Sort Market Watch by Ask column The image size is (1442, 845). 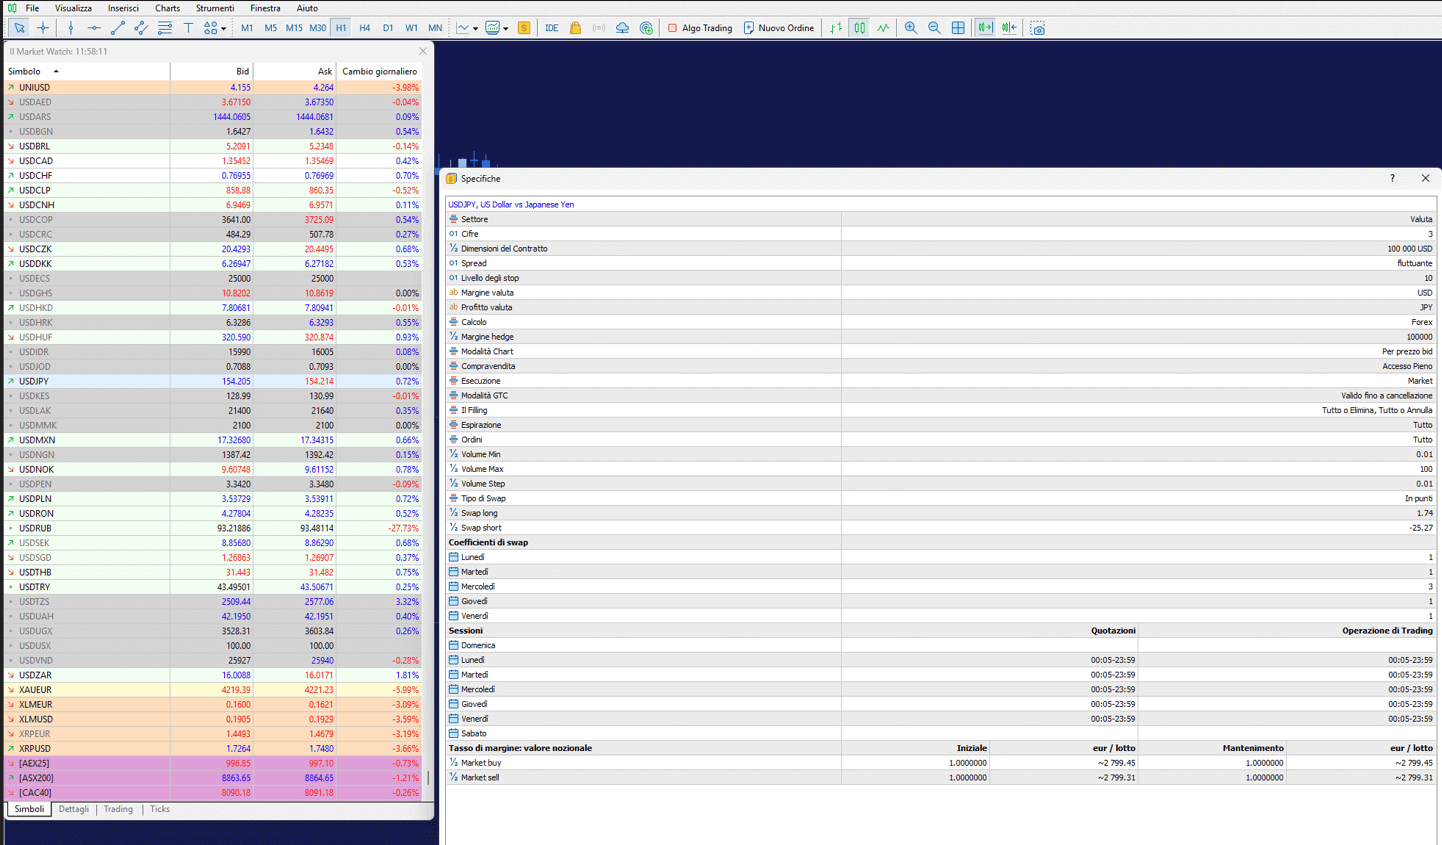[x=295, y=71]
